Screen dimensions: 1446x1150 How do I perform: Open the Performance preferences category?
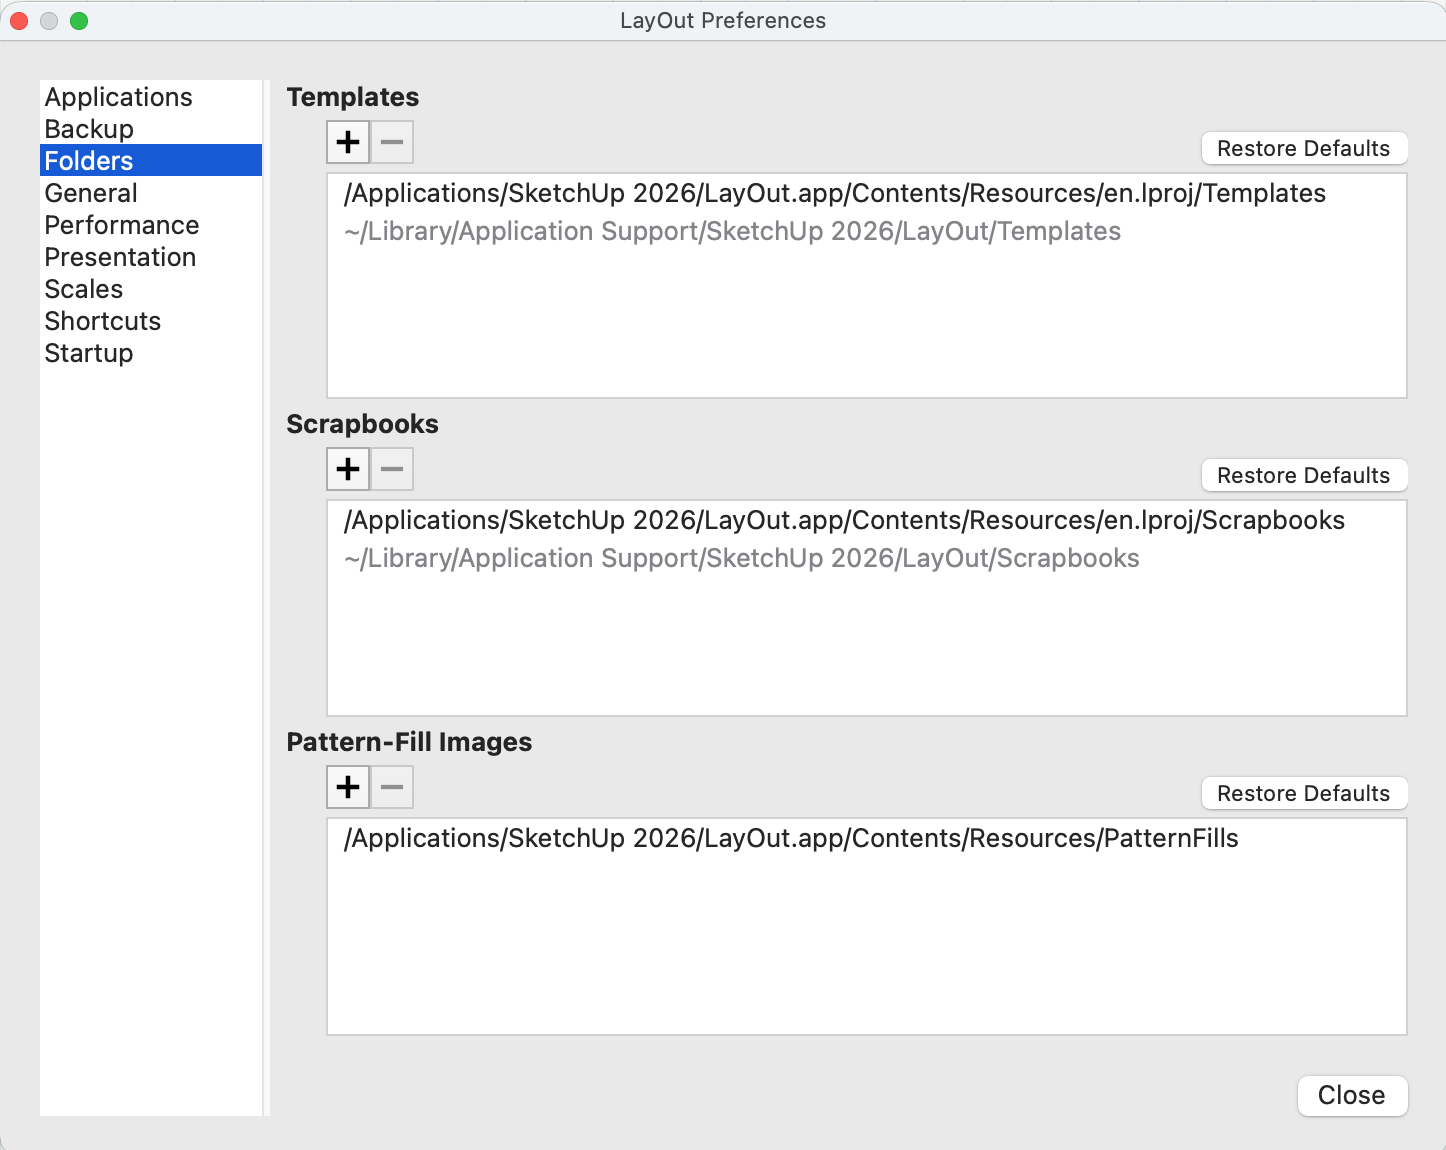tap(151, 225)
